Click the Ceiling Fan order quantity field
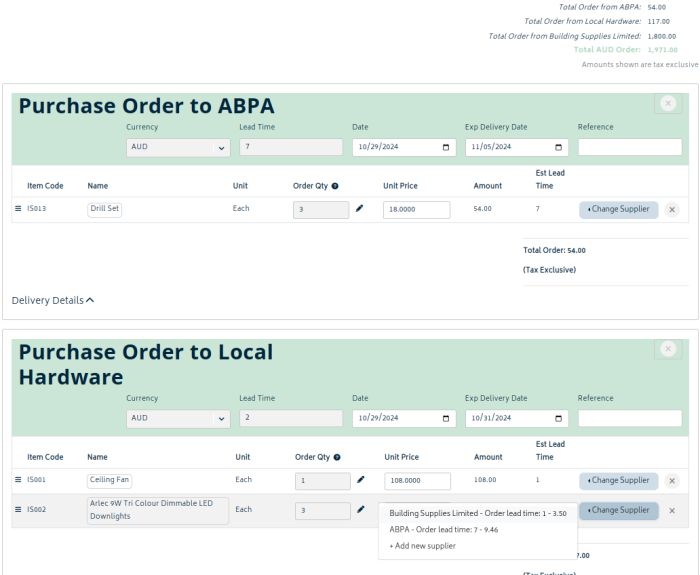This screenshot has height=575, width=700. point(323,481)
